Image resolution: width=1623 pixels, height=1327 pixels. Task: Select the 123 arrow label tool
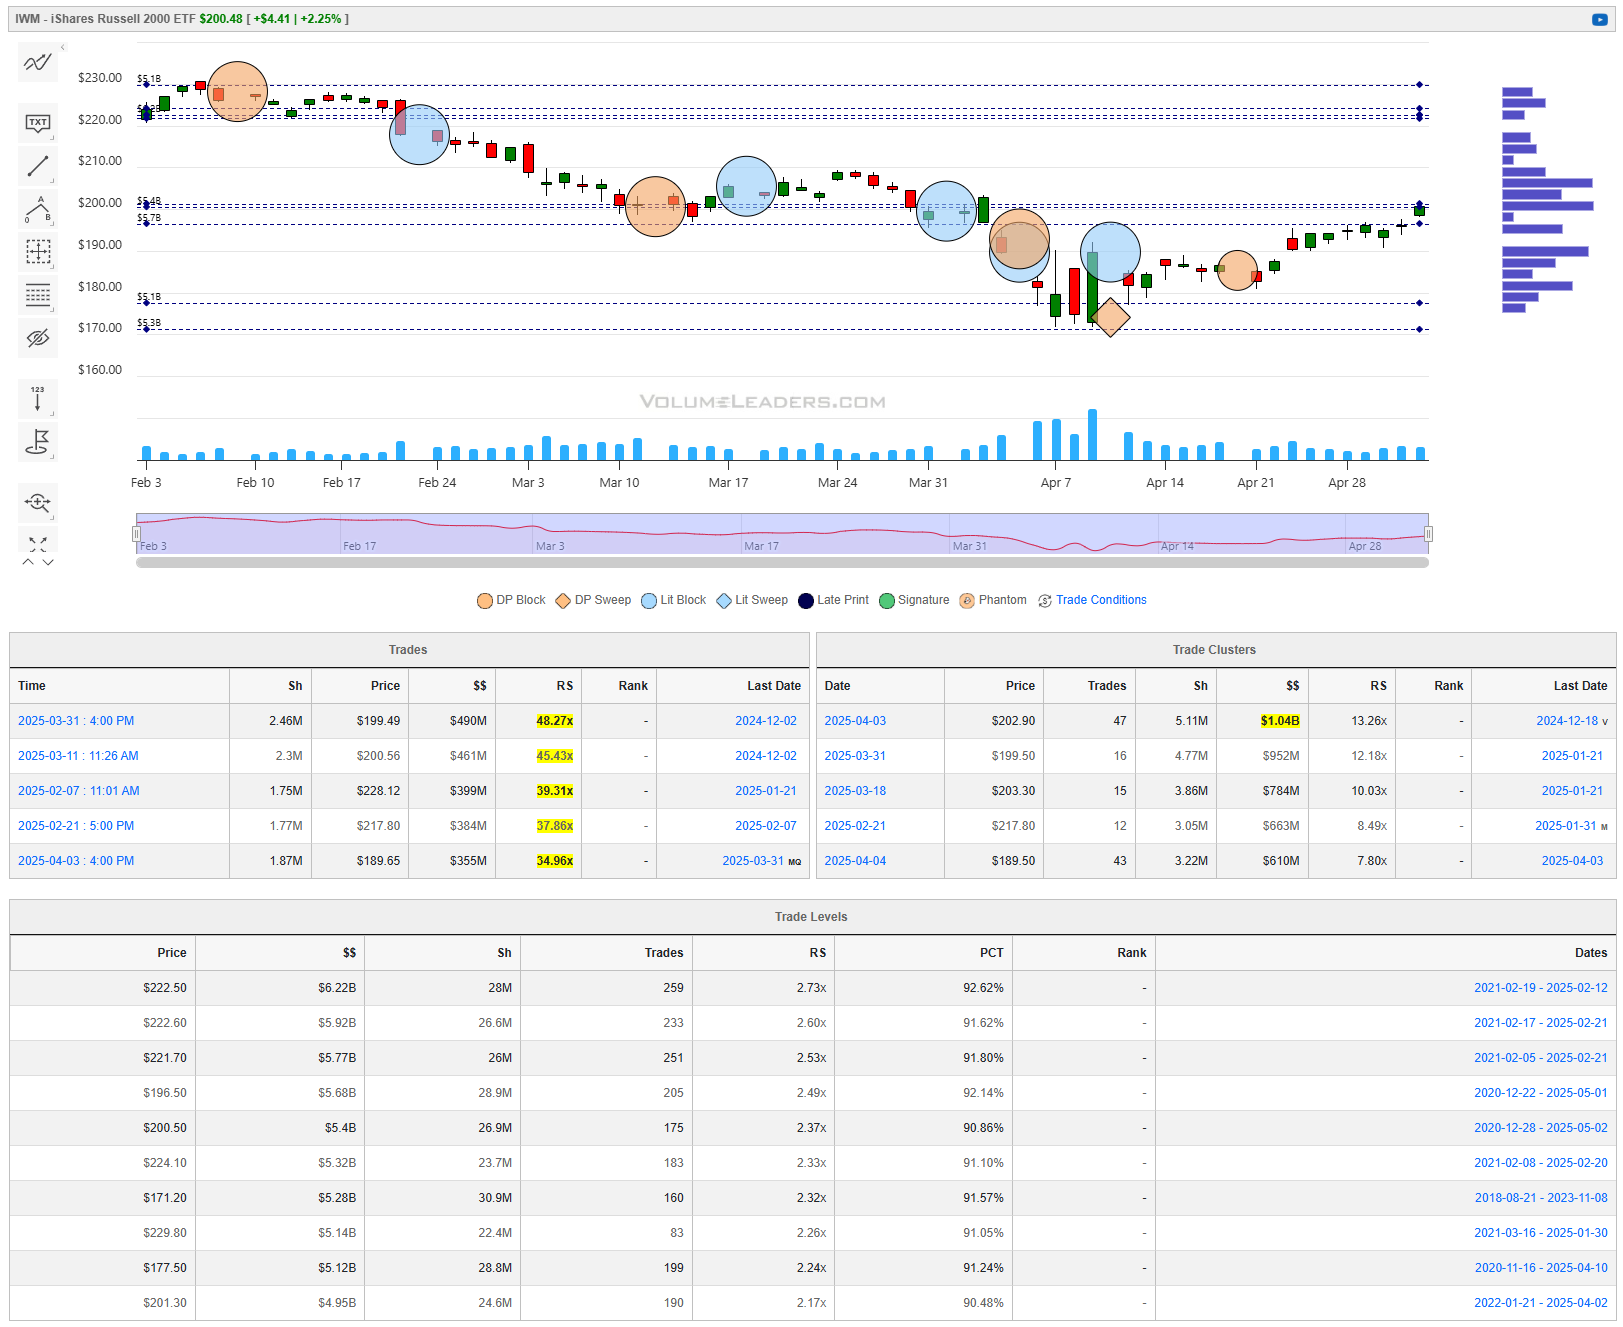(38, 398)
